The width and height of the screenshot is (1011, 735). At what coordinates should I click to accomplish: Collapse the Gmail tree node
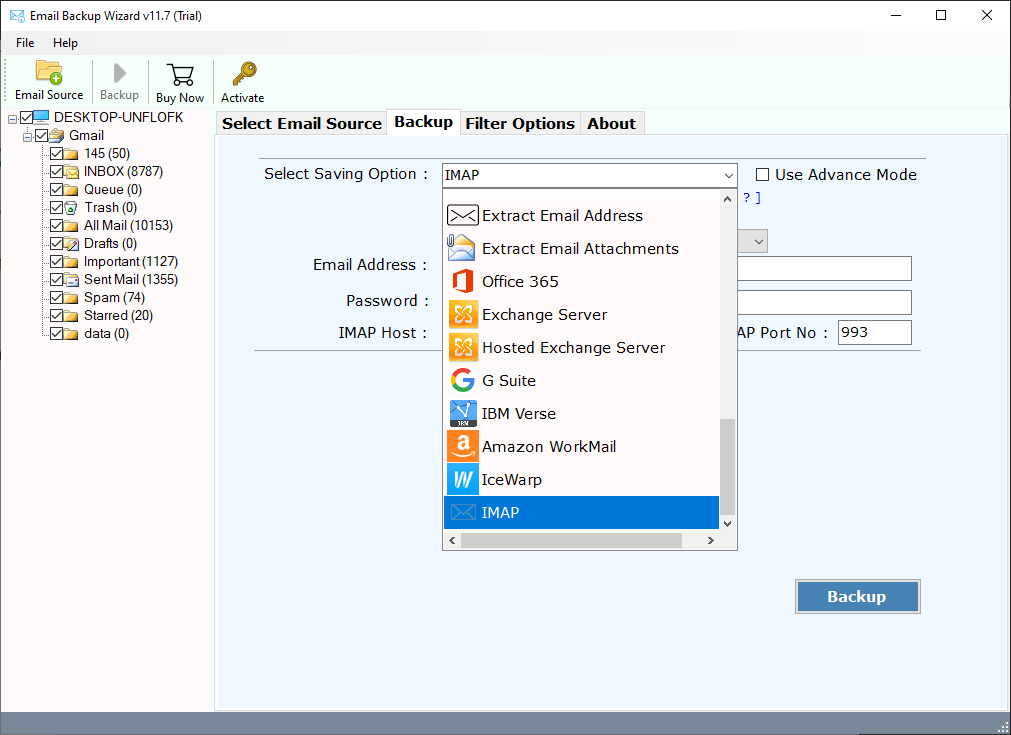click(x=28, y=137)
